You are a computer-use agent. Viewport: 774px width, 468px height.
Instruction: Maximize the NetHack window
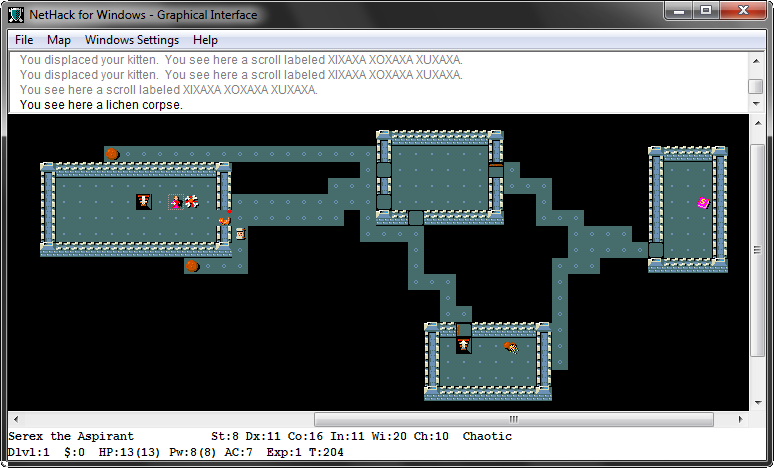[x=706, y=10]
